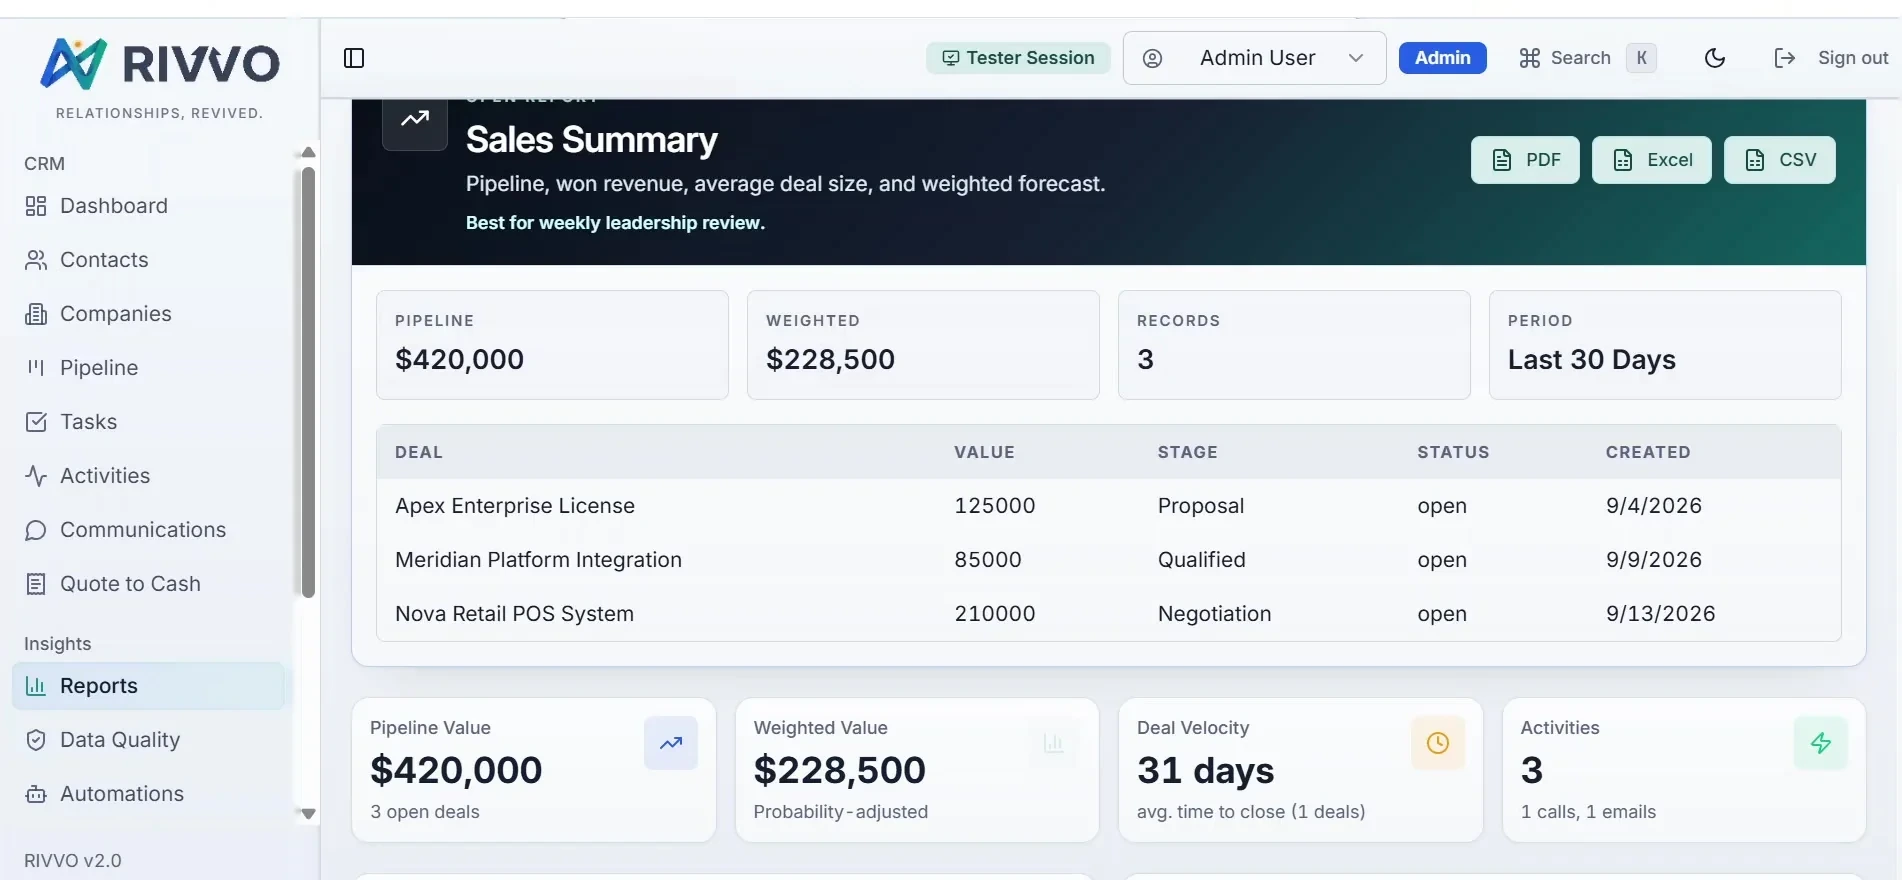This screenshot has width=1902, height=880.
Task: Click the sidebar scrollbar thumb
Action: pos(308,382)
